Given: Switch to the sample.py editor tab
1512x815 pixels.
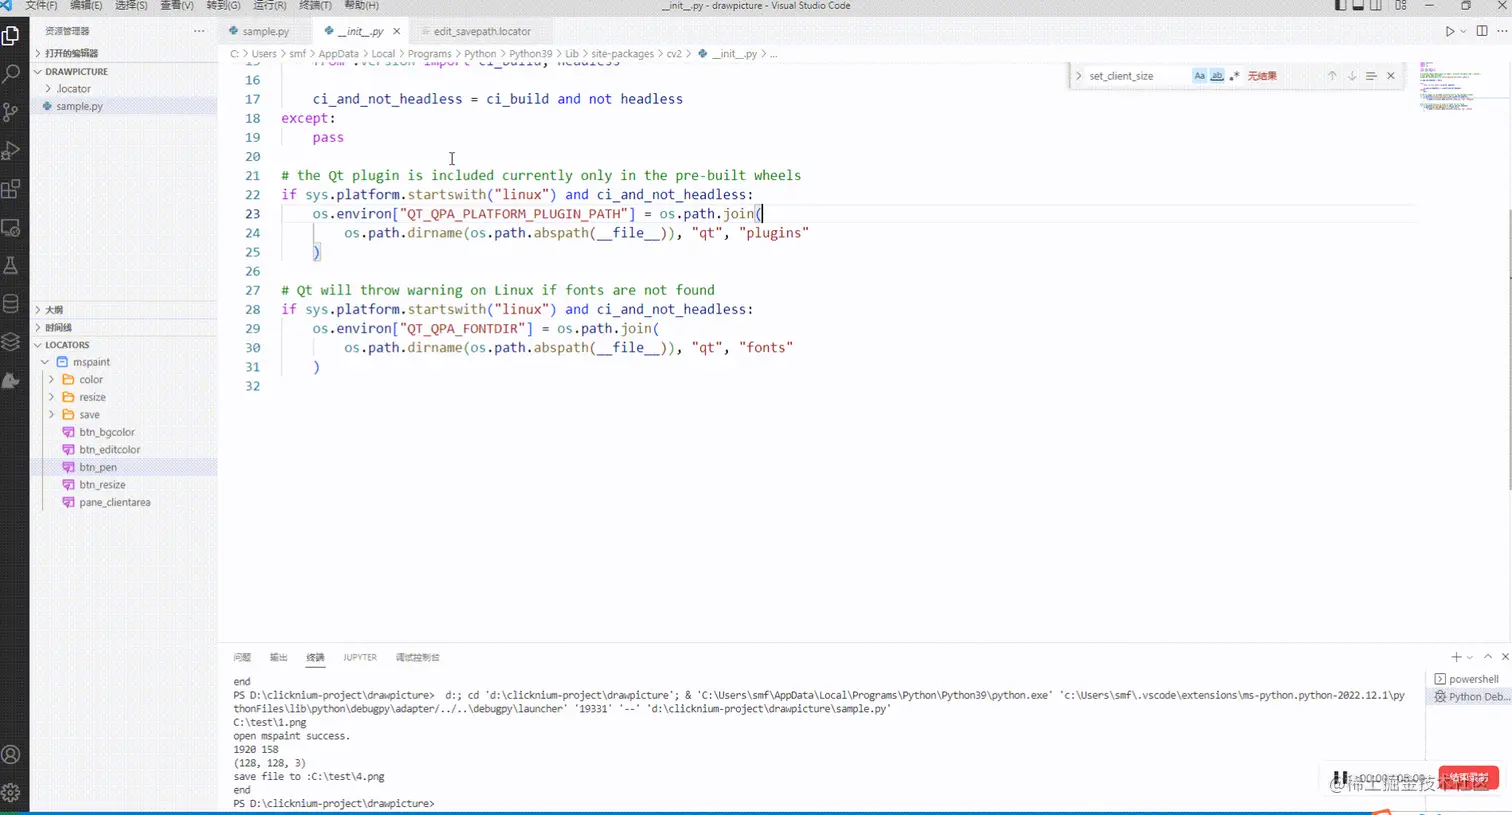Looking at the screenshot, I should pos(265,32).
